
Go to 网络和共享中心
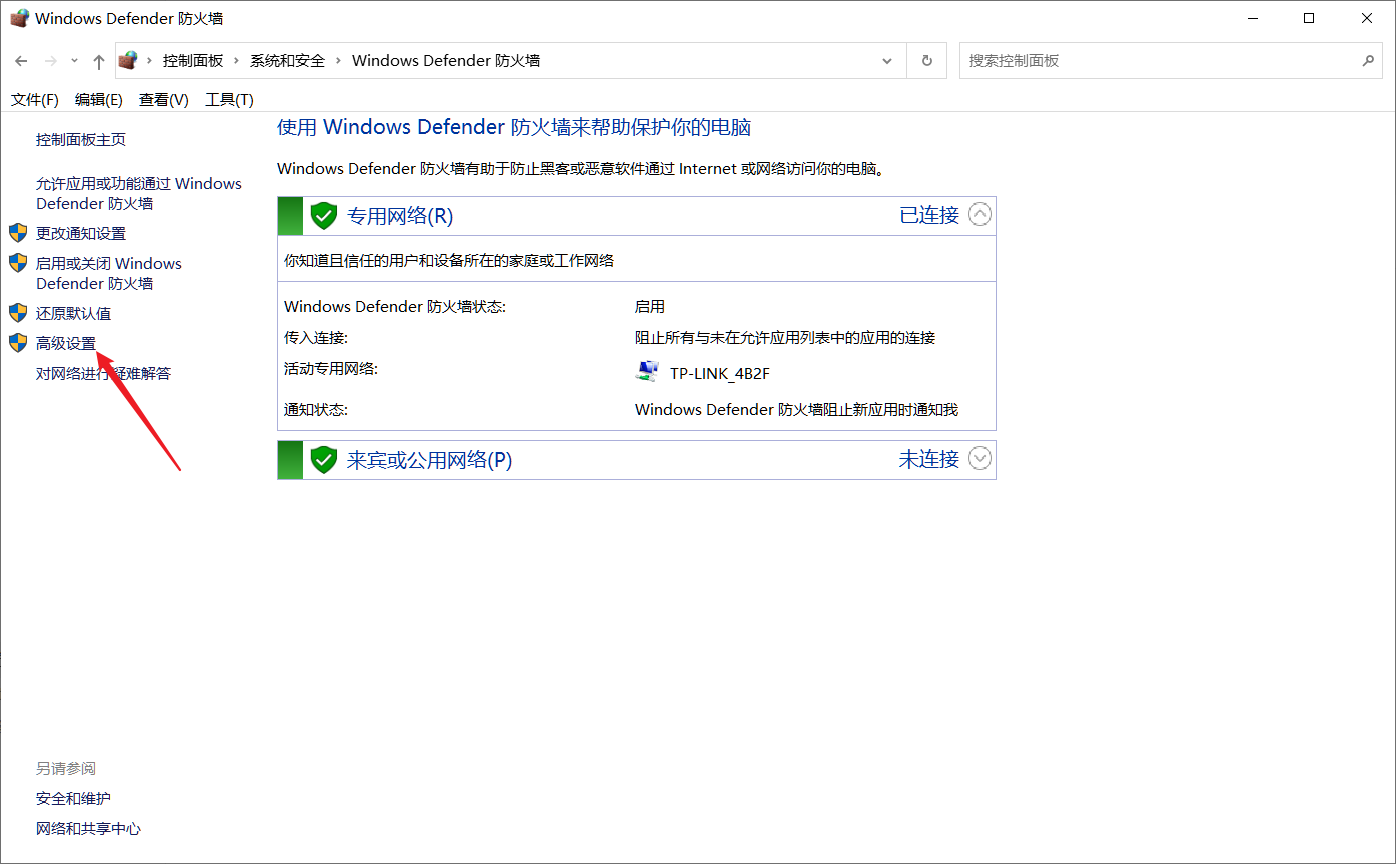pyautogui.click(x=88, y=828)
